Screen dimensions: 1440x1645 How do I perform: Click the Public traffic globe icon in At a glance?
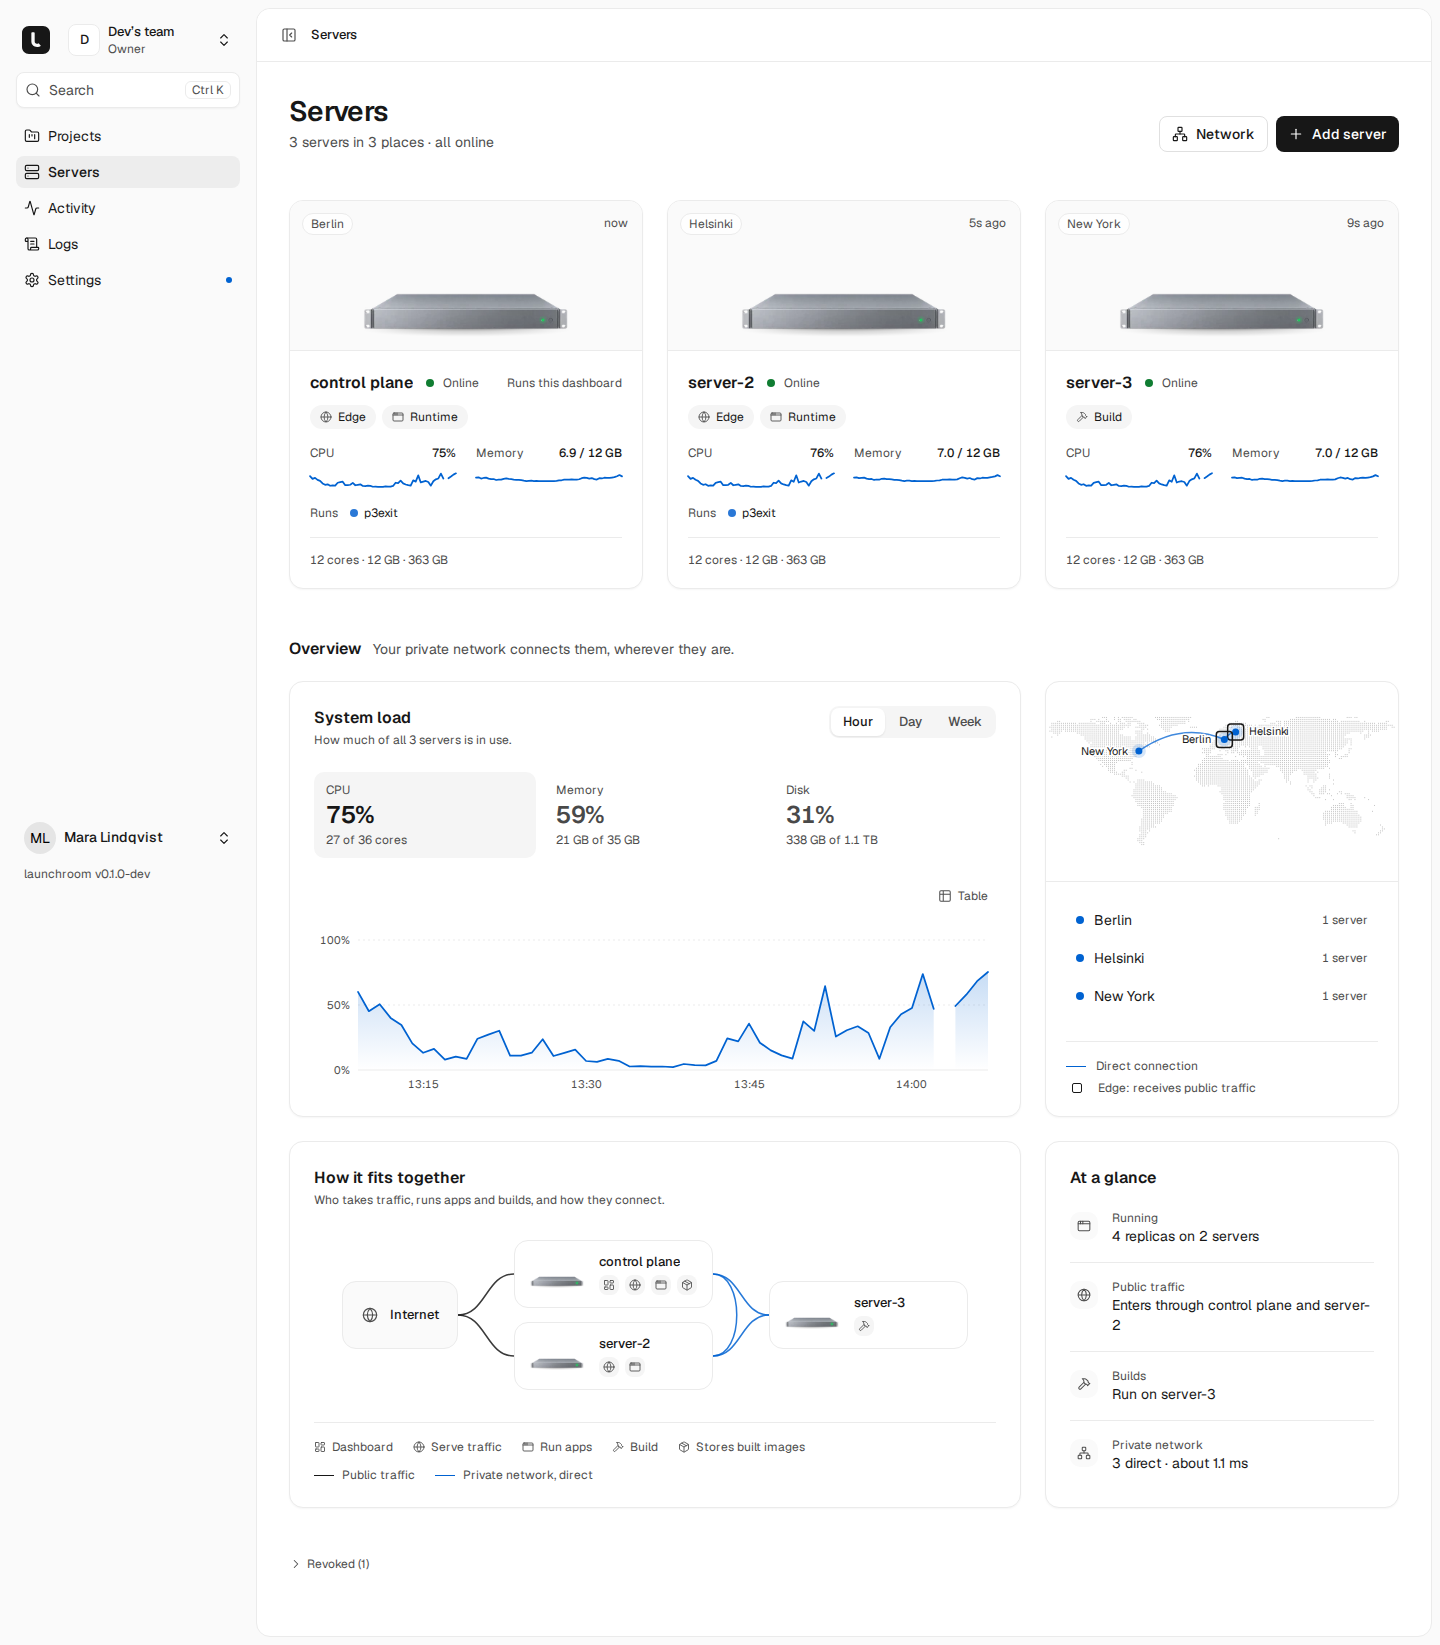(1084, 1295)
